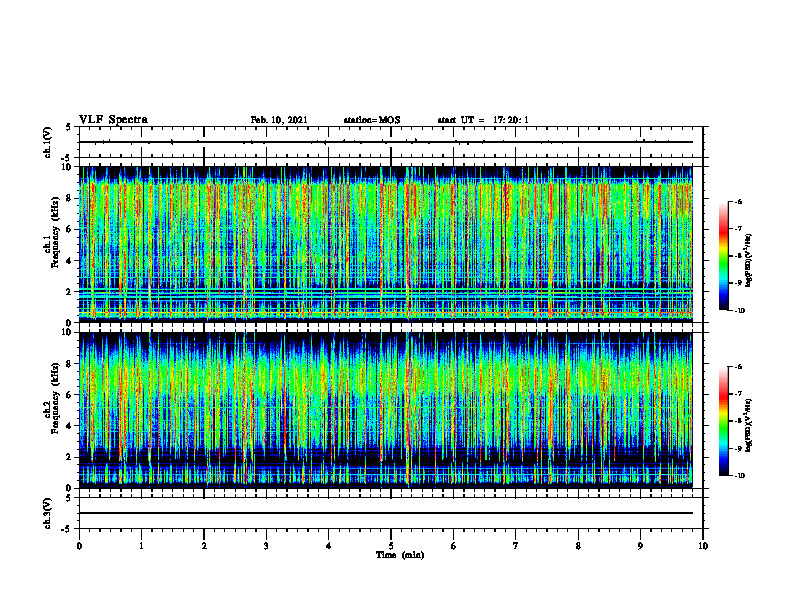Click the time axis tick label '3'
The width and height of the screenshot is (792, 612).
click(x=266, y=546)
